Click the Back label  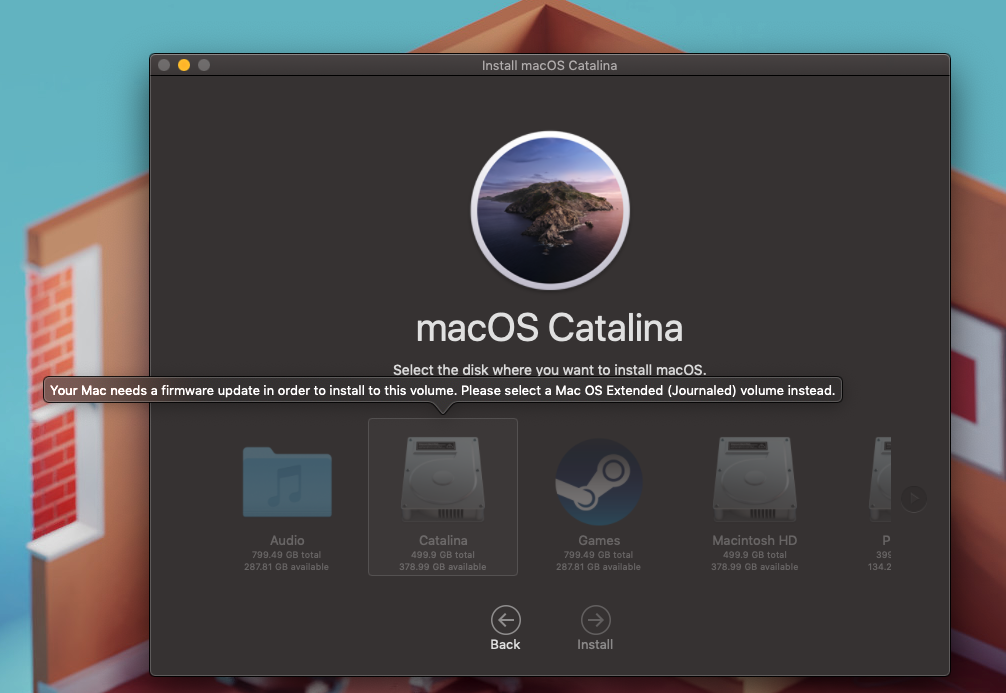(x=505, y=644)
